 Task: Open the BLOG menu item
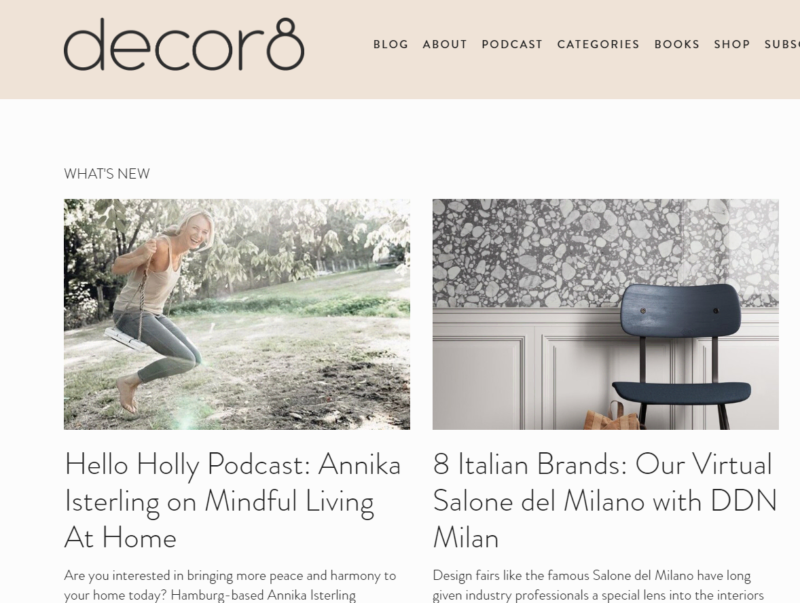pyautogui.click(x=391, y=44)
